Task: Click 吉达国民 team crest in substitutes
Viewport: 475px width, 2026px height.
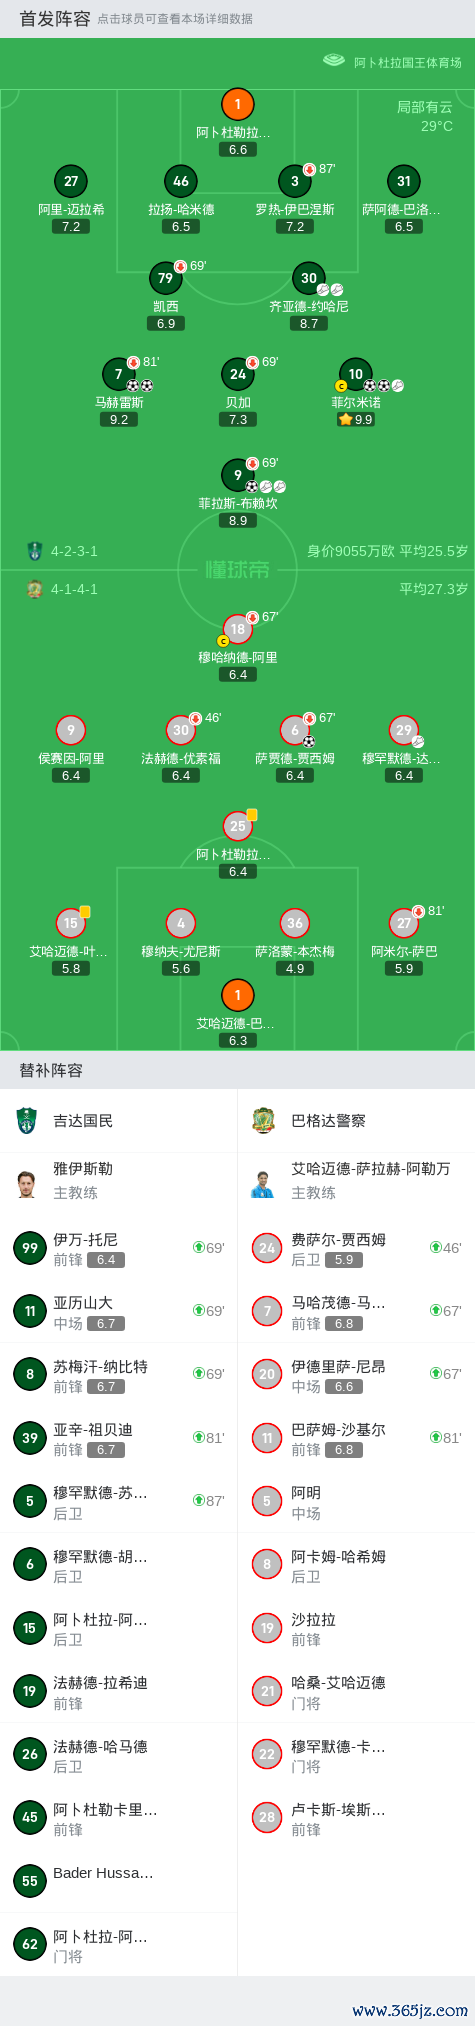Action: 27,1121
